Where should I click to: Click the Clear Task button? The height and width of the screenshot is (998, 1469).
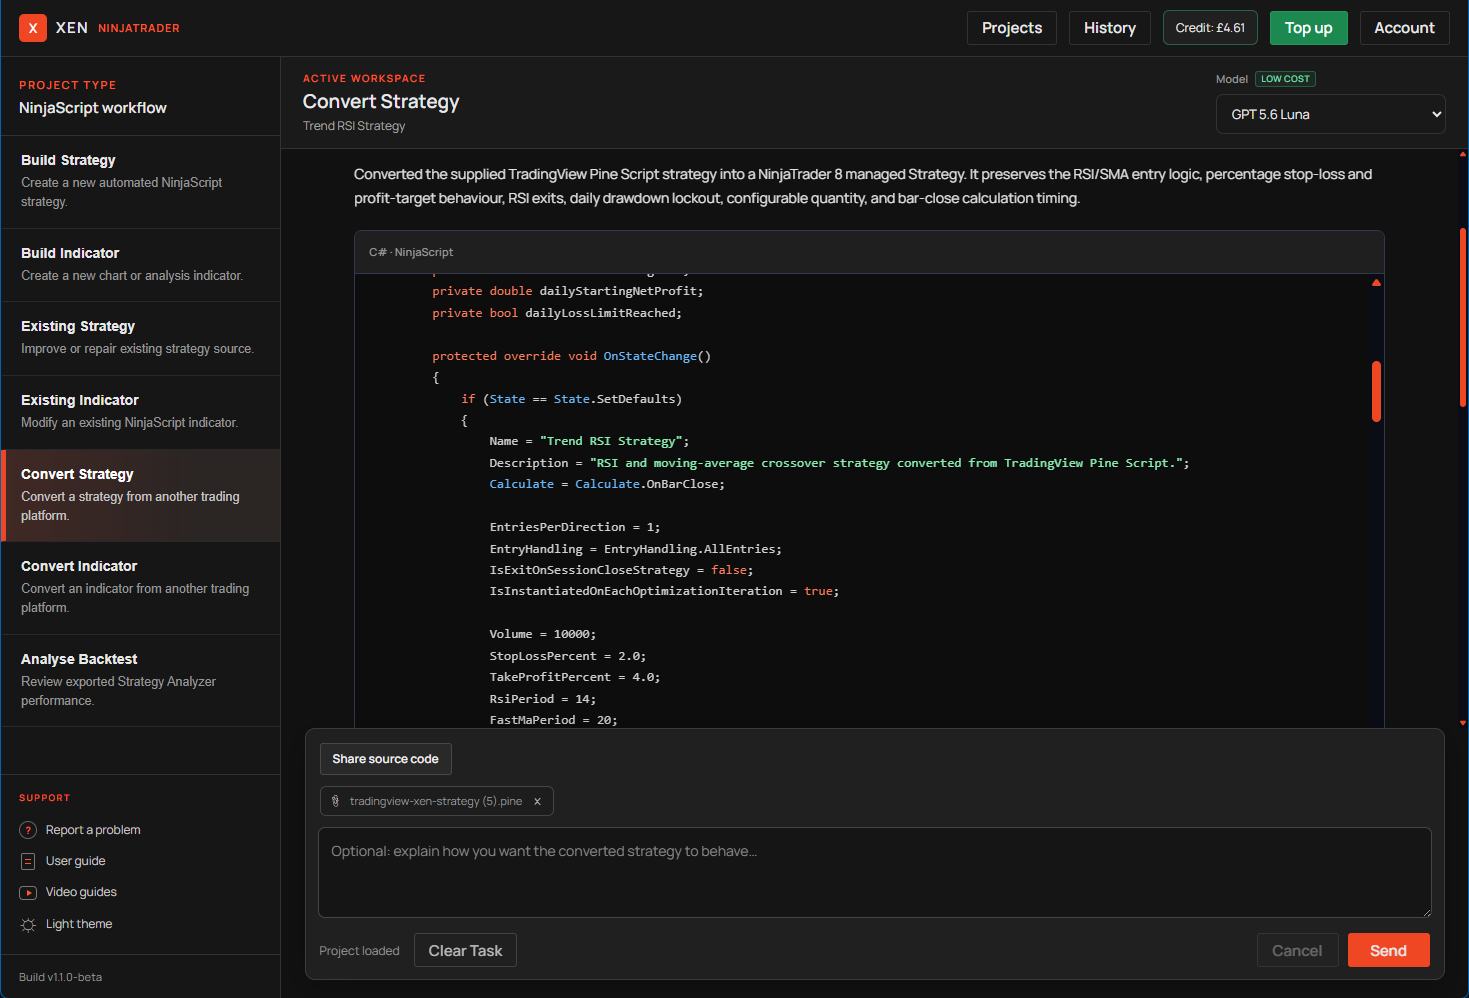pos(465,951)
